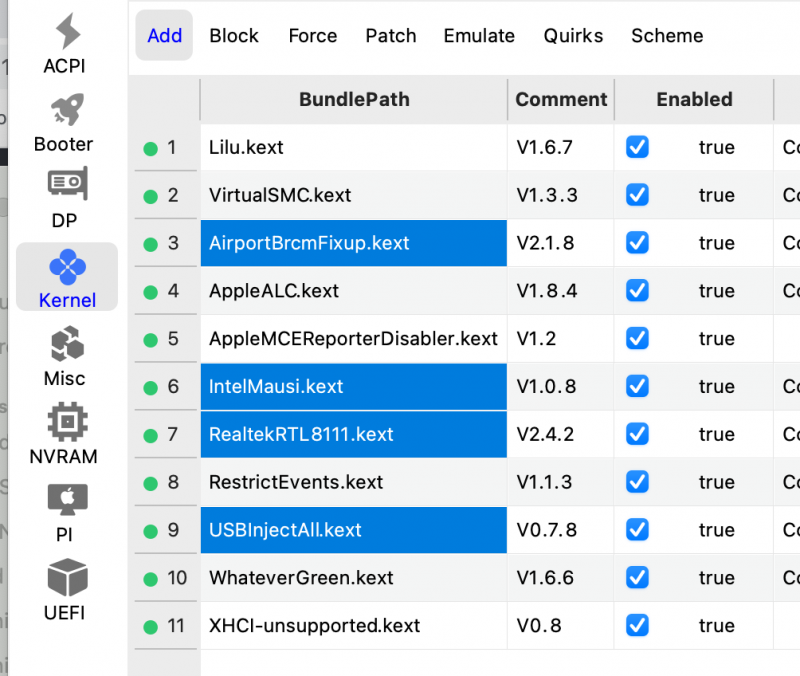Sort by the BundlePath column header
The width and height of the screenshot is (800, 676).
(x=354, y=100)
